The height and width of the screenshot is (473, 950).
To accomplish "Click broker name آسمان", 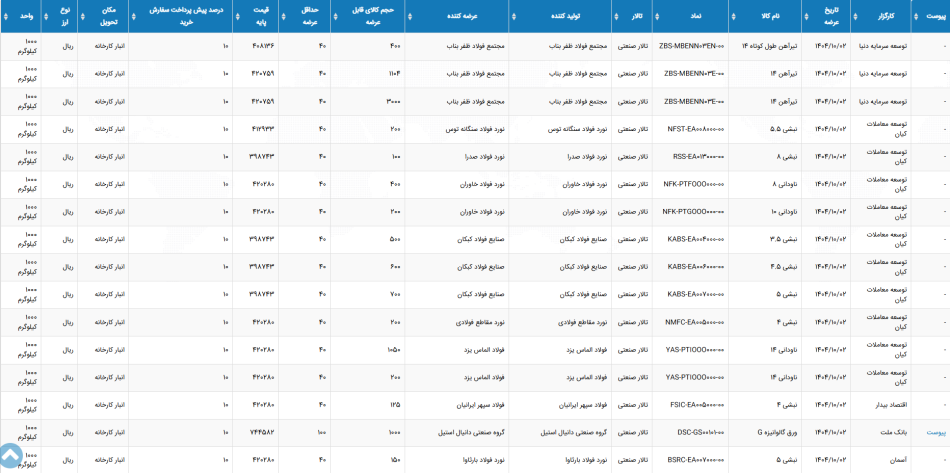I will click(898, 460).
